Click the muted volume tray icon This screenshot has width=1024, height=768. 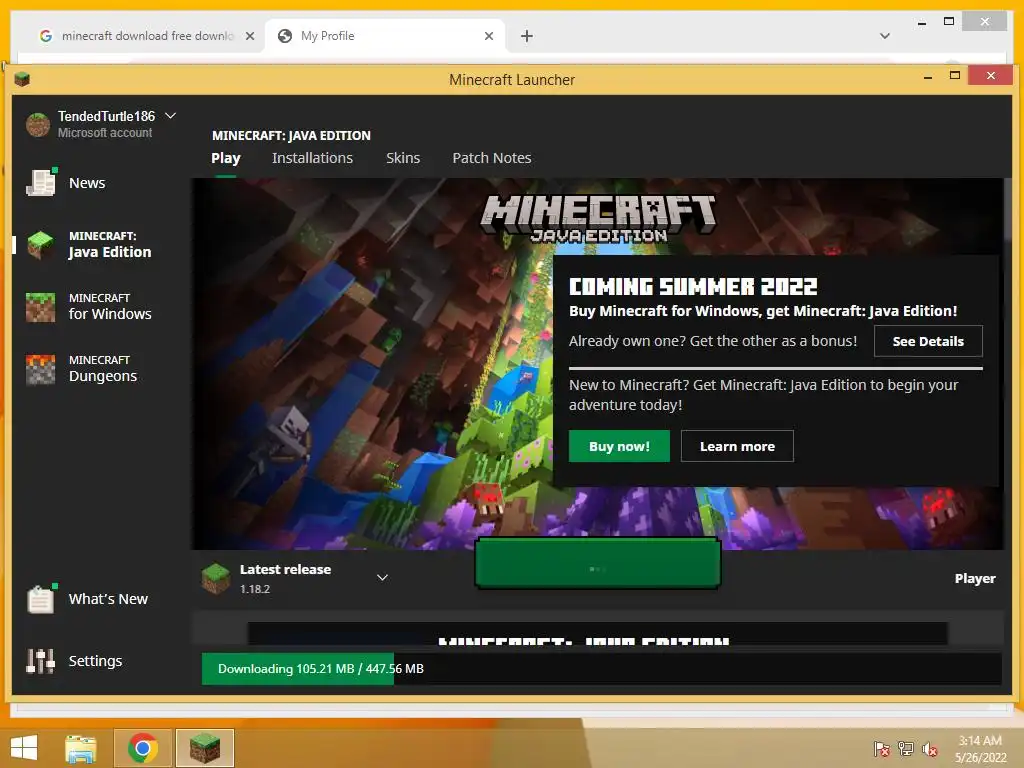coord(929,748)
